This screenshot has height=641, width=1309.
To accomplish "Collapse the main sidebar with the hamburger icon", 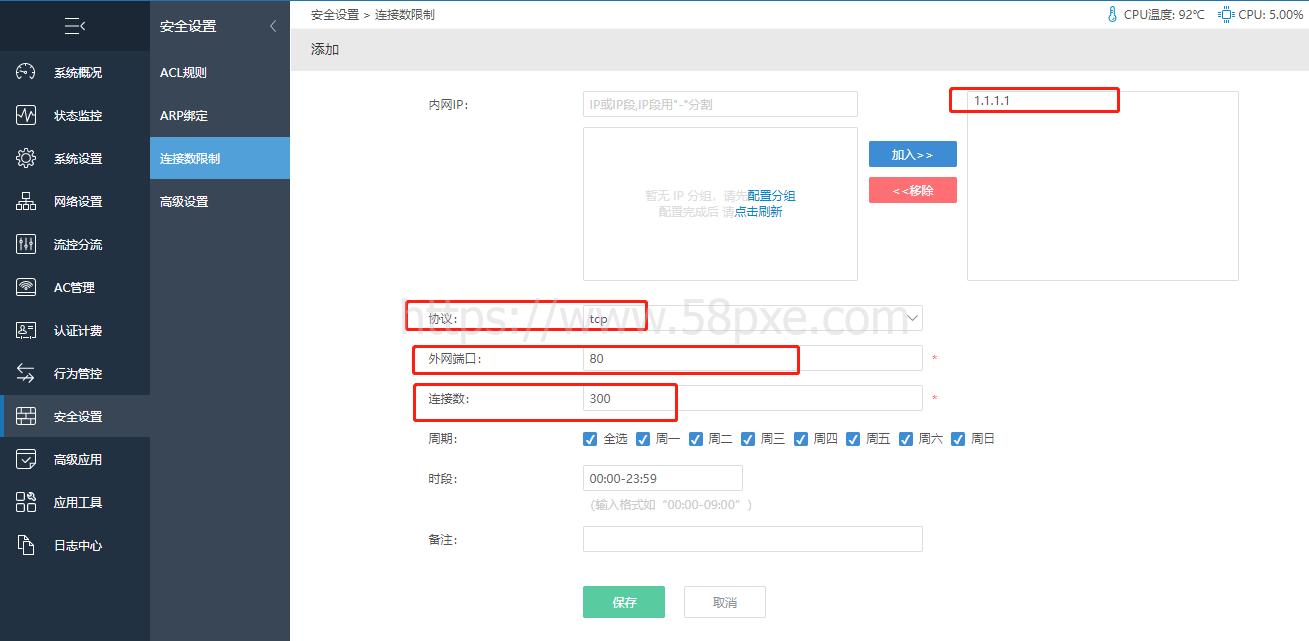I will pyautogui.click(x=74, y=26).
